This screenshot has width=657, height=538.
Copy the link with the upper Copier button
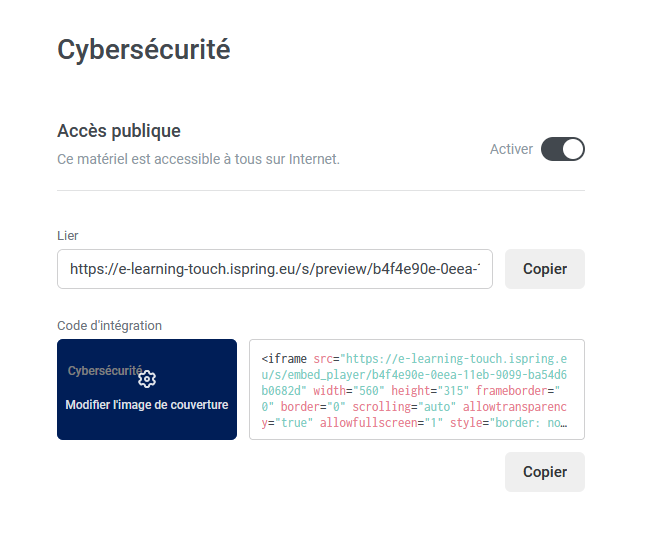(x=544, y=269)
